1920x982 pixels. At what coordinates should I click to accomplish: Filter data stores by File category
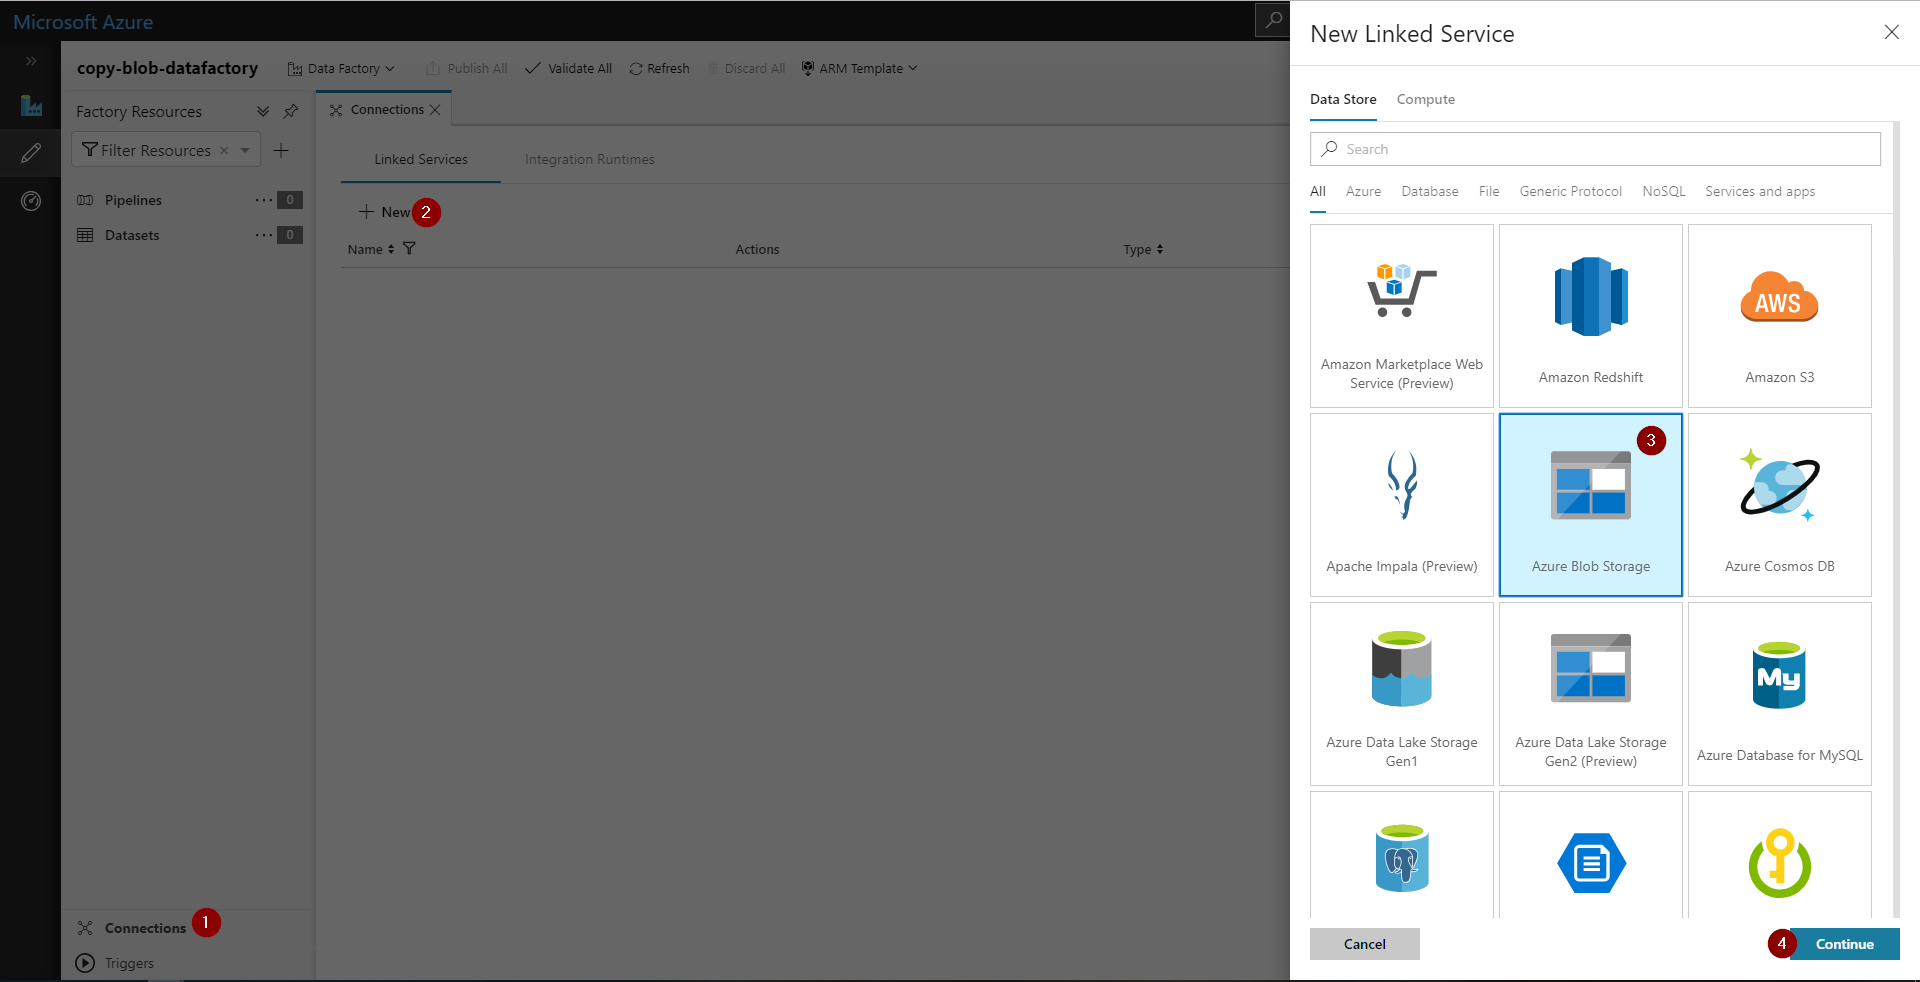coord(1489,191)
